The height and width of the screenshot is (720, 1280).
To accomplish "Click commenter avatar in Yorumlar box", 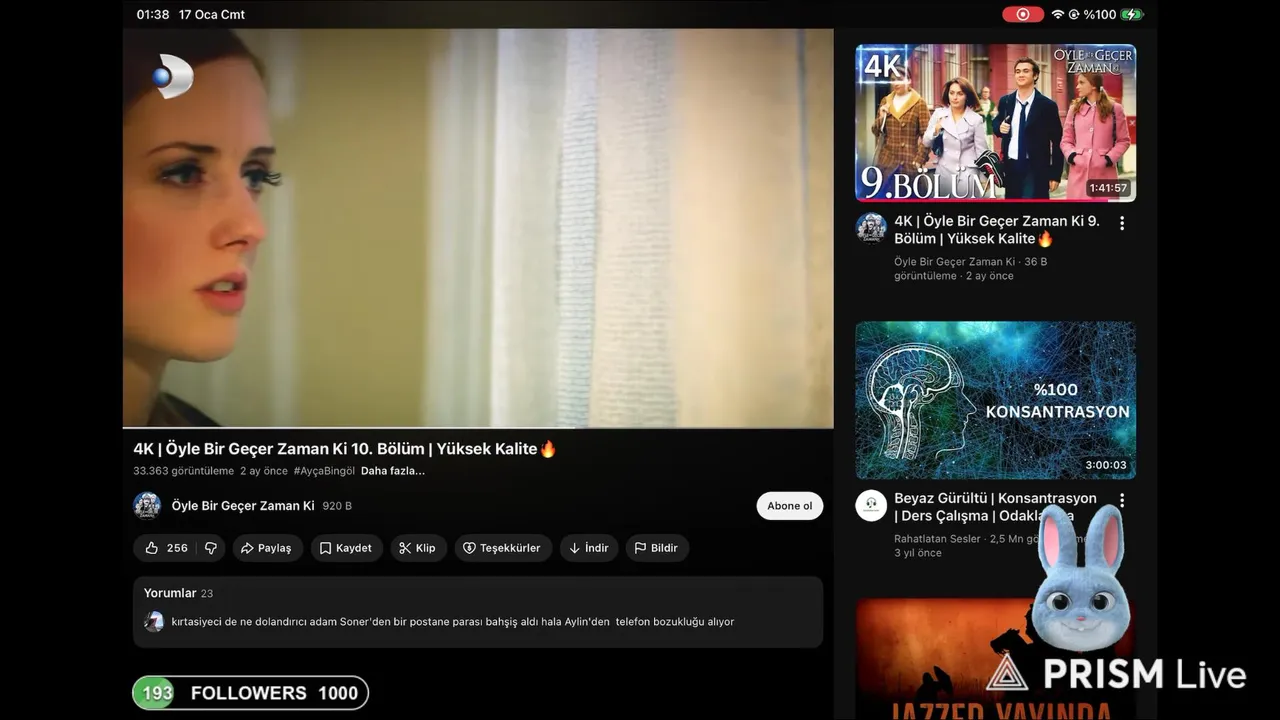I will [154, 622].
